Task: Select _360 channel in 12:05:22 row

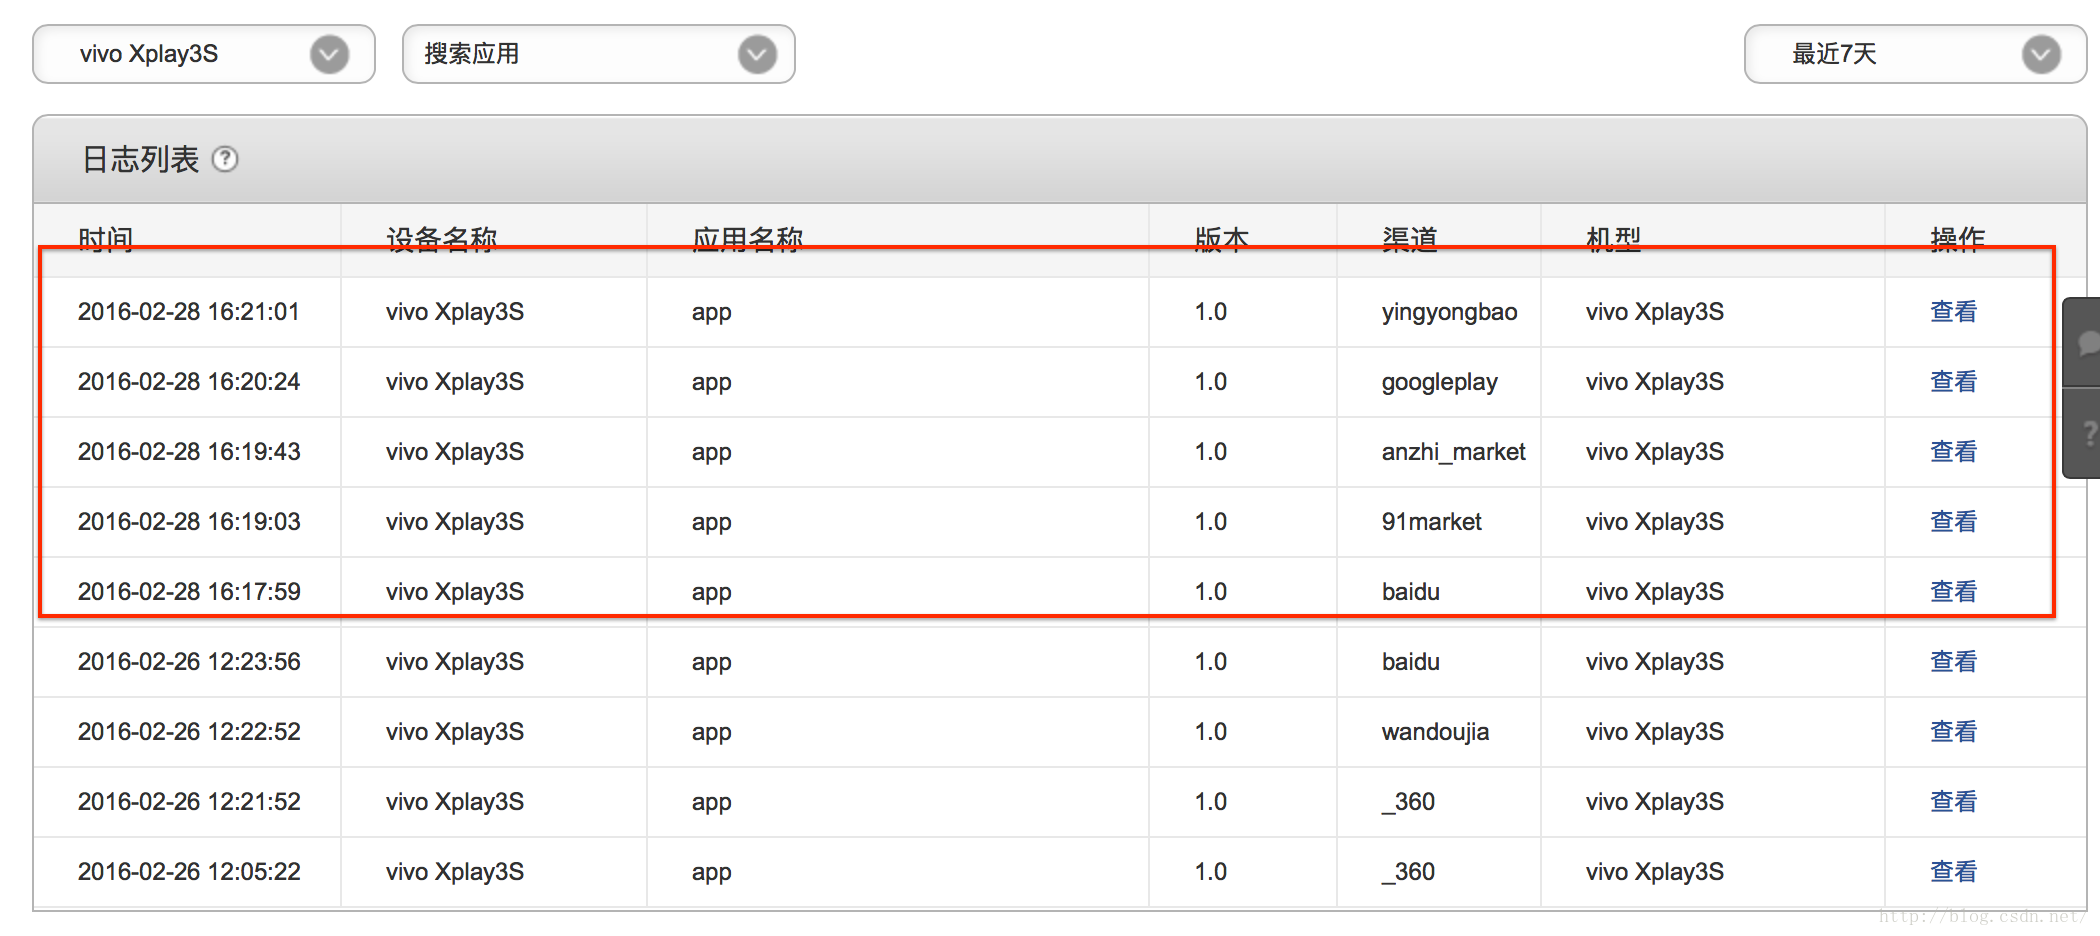Action: coord(1408,872)
